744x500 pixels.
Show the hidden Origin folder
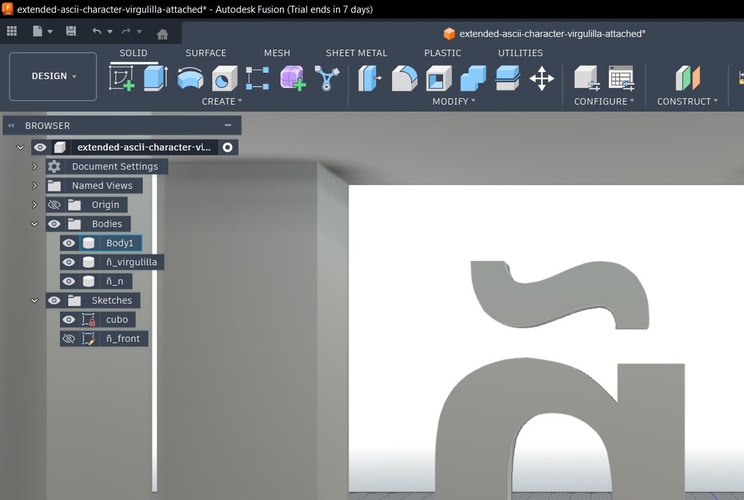pos(54,205)
